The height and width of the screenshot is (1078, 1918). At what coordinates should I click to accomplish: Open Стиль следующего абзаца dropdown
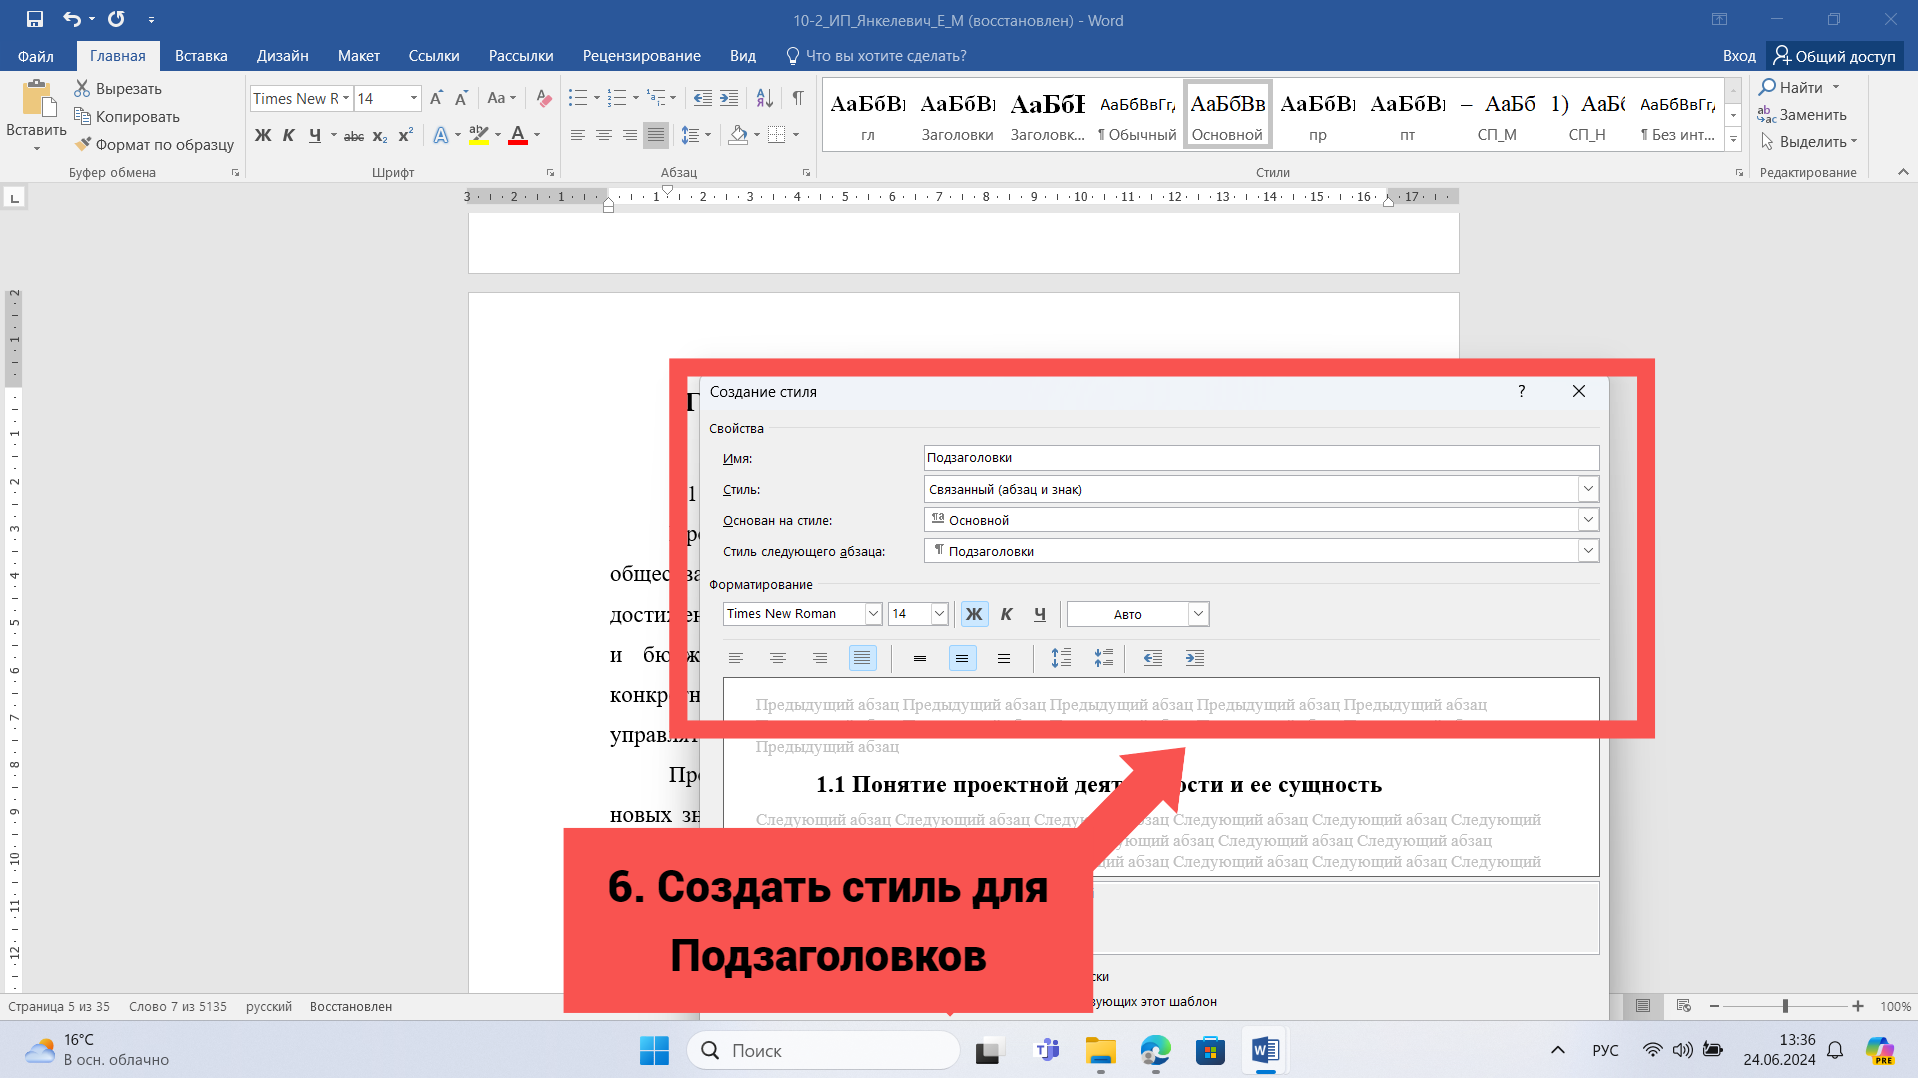click(1588, 551)
